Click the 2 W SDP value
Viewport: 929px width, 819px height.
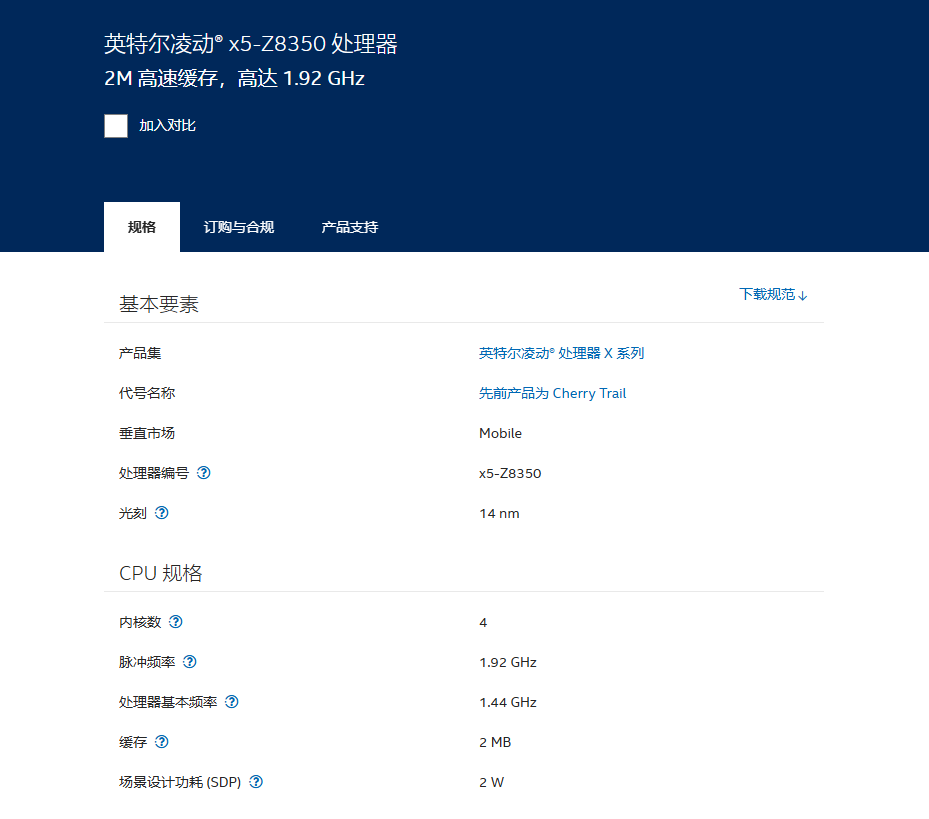(492, 782)
